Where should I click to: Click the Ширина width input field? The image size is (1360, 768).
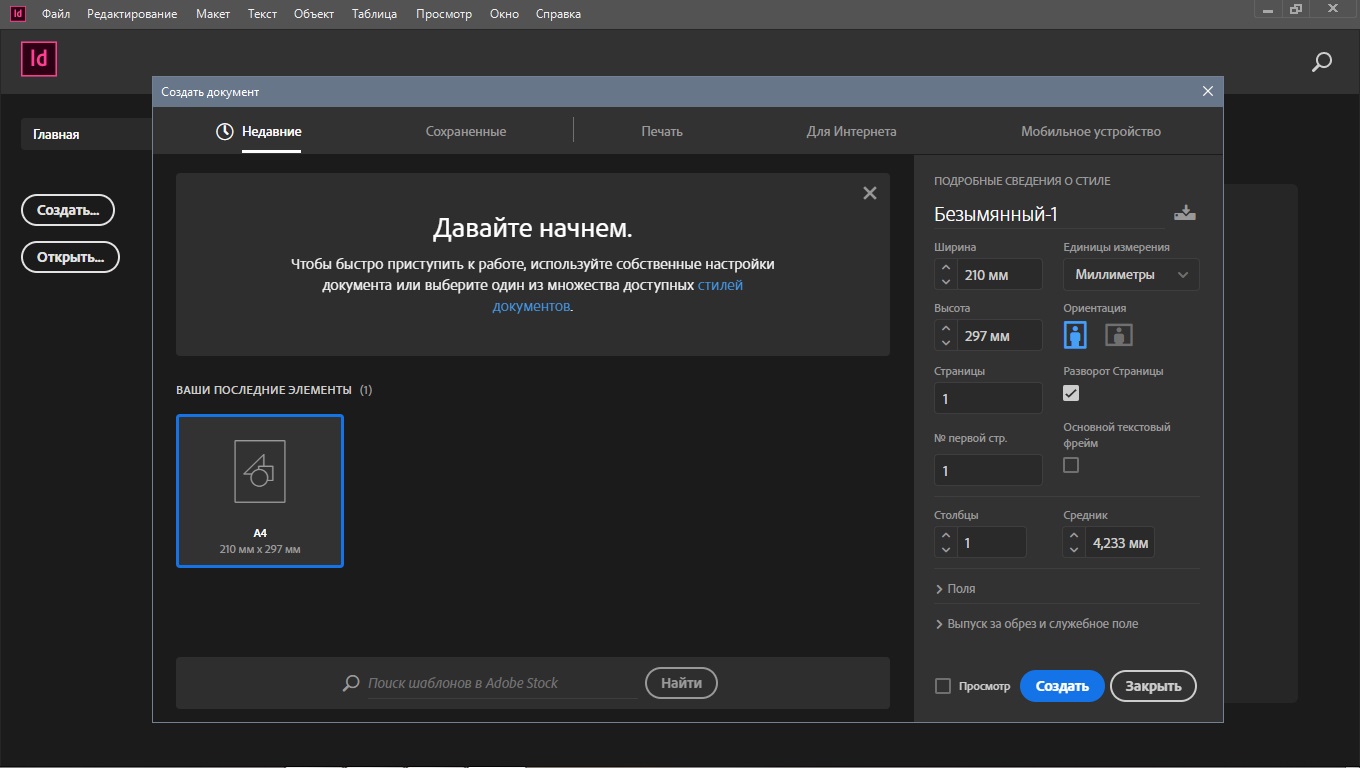point(999,274)
